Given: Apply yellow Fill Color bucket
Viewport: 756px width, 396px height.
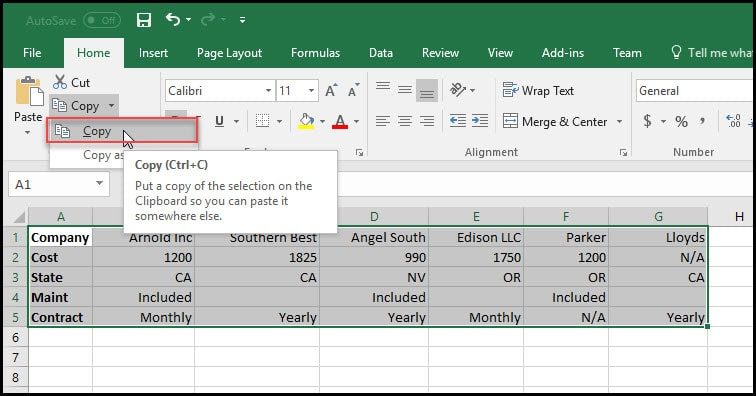Looking at the screenshot, I should pos(306,121).
